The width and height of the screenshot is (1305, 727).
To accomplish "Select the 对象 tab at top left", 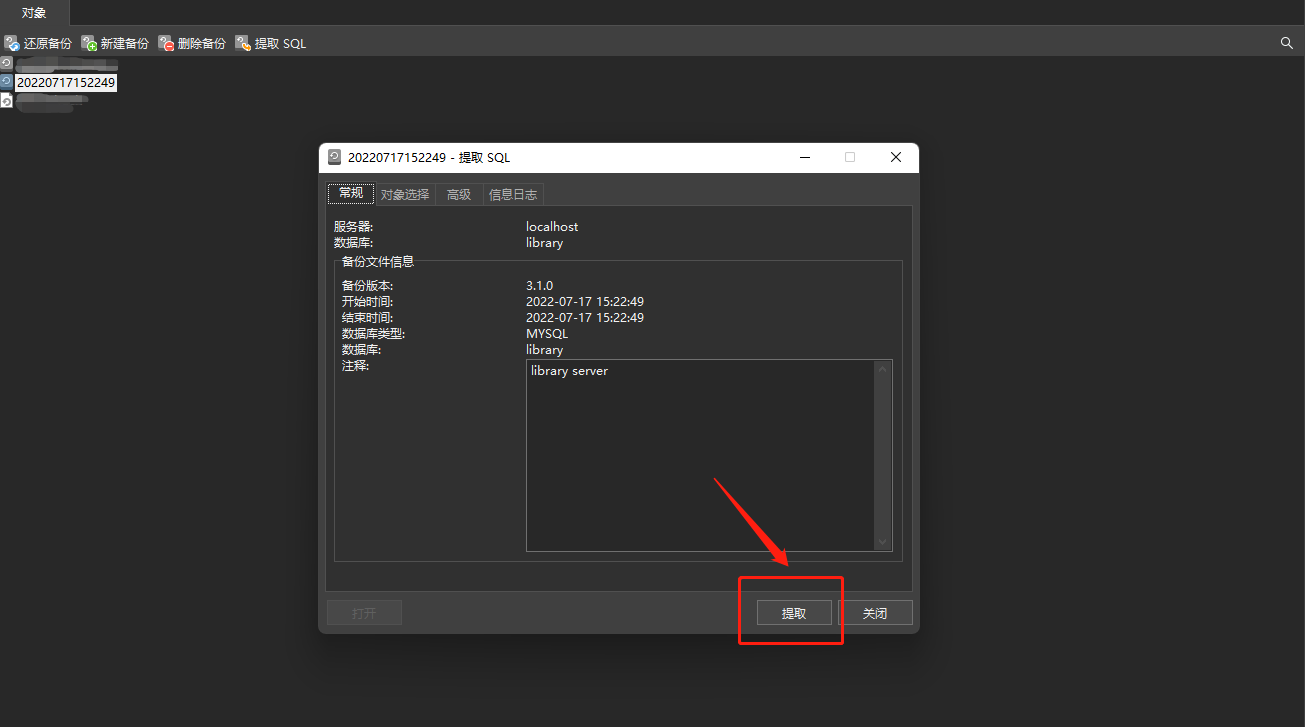I will coord(34,13).
